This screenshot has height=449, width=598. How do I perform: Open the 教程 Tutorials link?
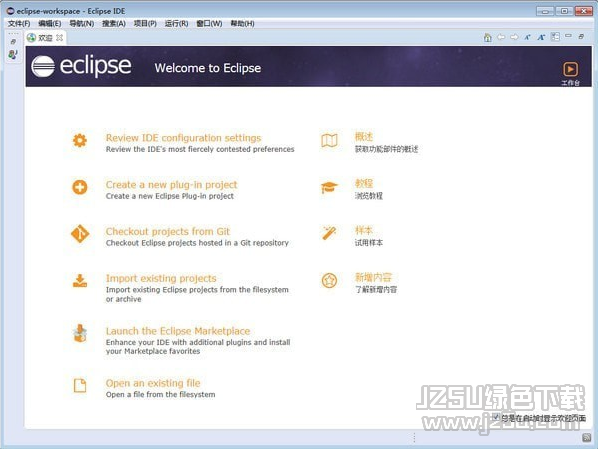click(364, 183)
